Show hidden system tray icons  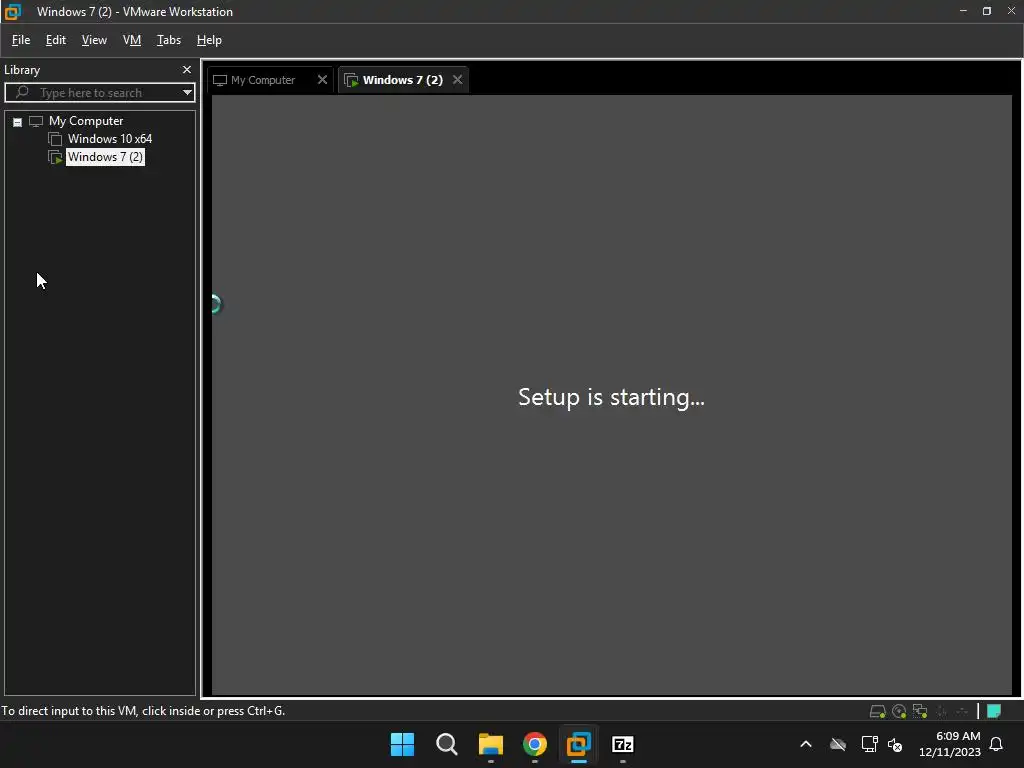(x=806, y=744)
